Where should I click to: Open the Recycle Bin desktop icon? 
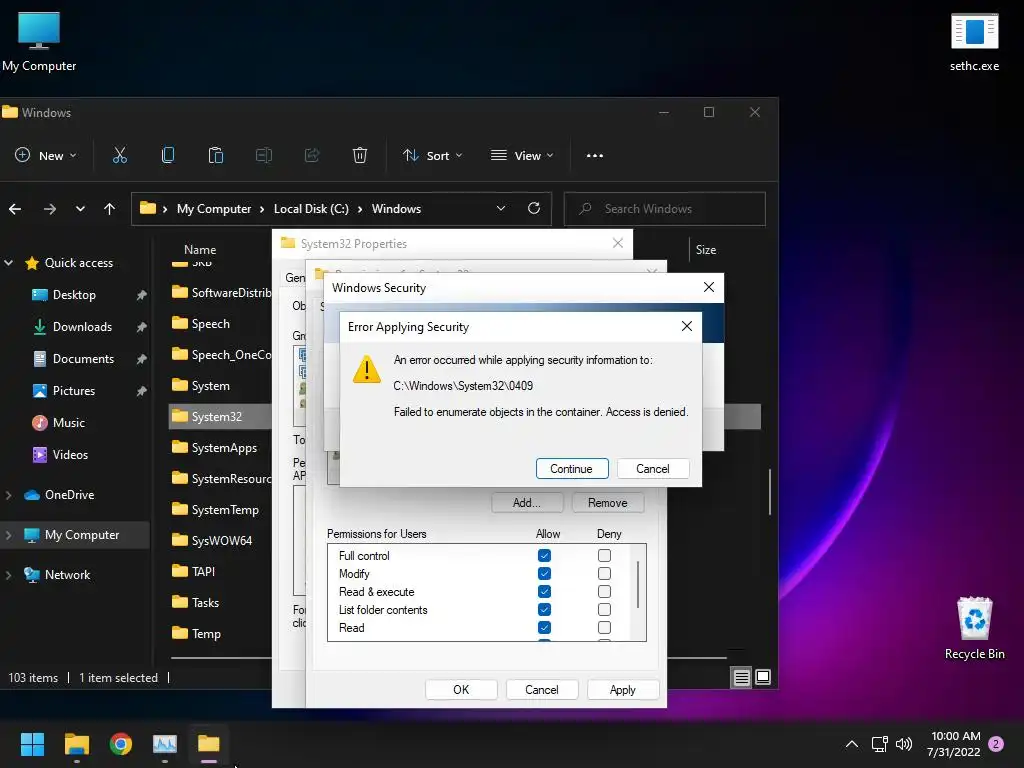click(974, 629)
